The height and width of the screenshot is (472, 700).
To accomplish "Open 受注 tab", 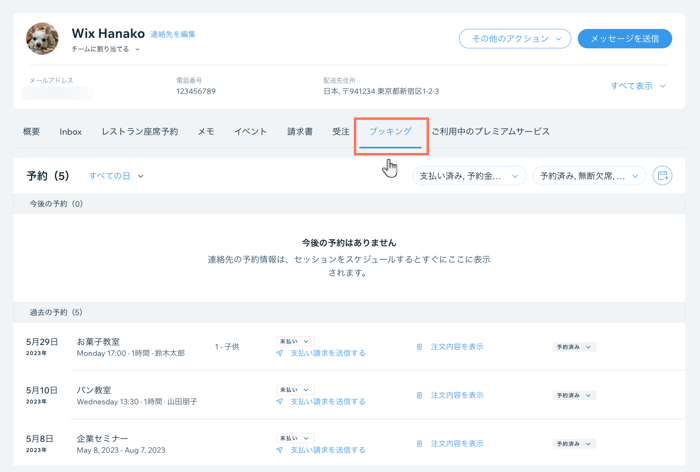I will coord(341,132).
